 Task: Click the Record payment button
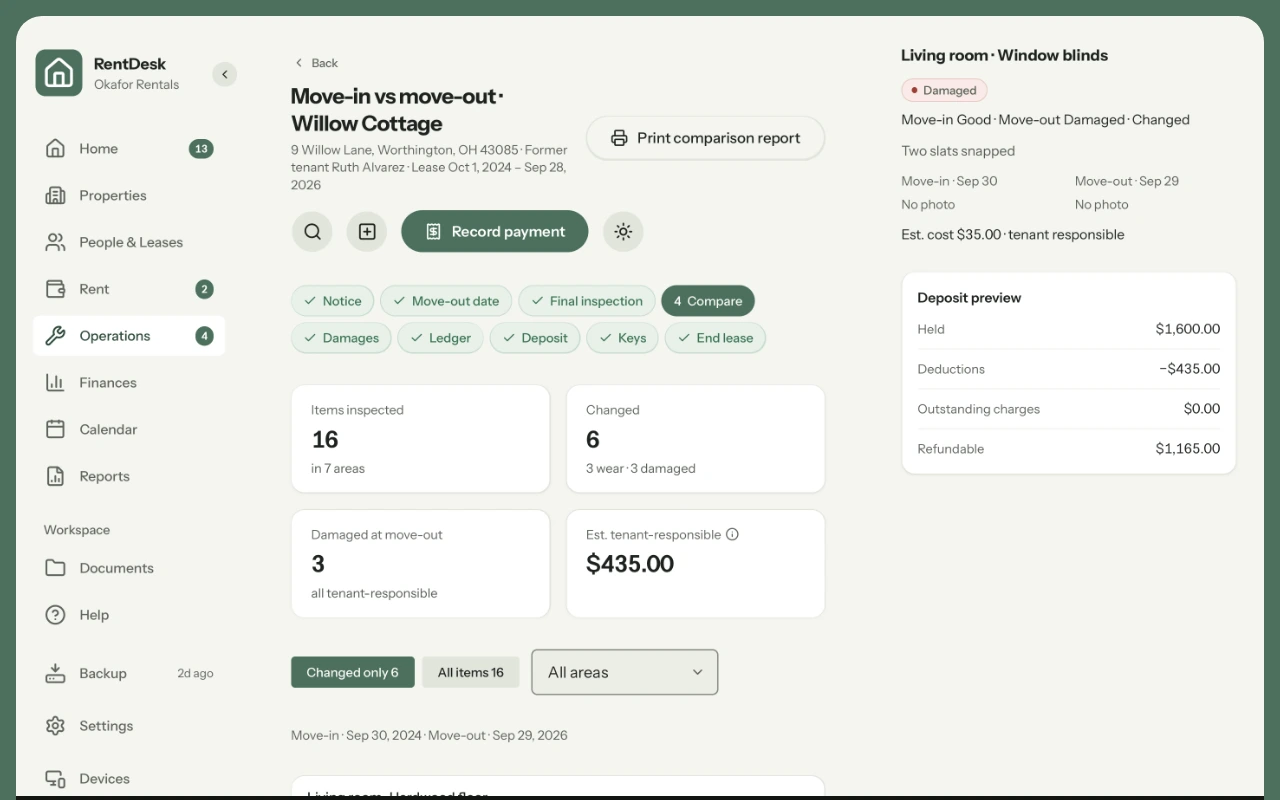(495, 231)
